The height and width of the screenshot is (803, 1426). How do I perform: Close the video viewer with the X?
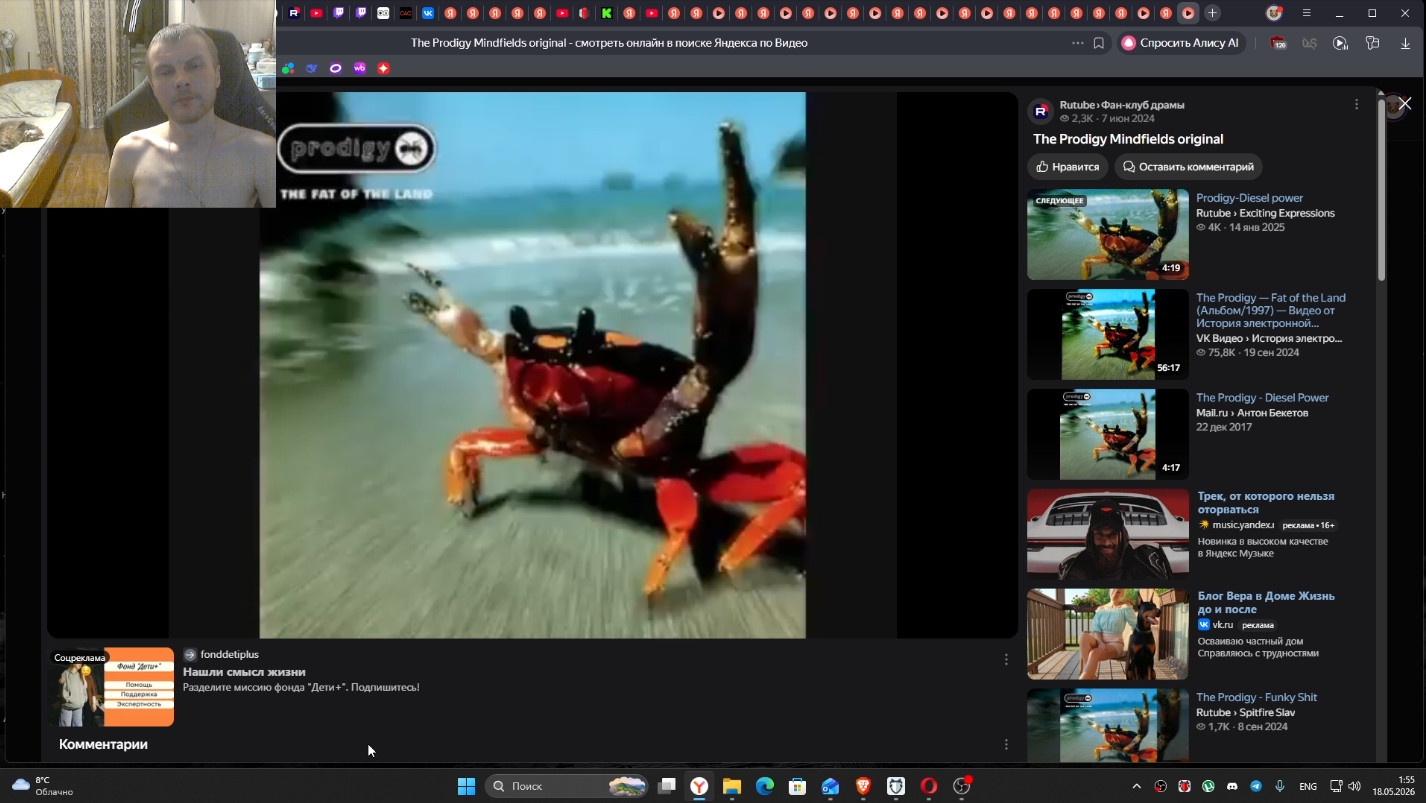[x=1405, y=104]
